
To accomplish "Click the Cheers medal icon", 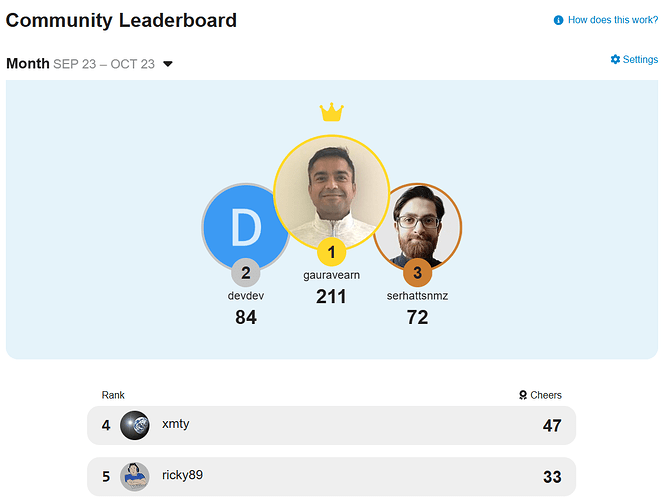I will [x=523, y=395].
